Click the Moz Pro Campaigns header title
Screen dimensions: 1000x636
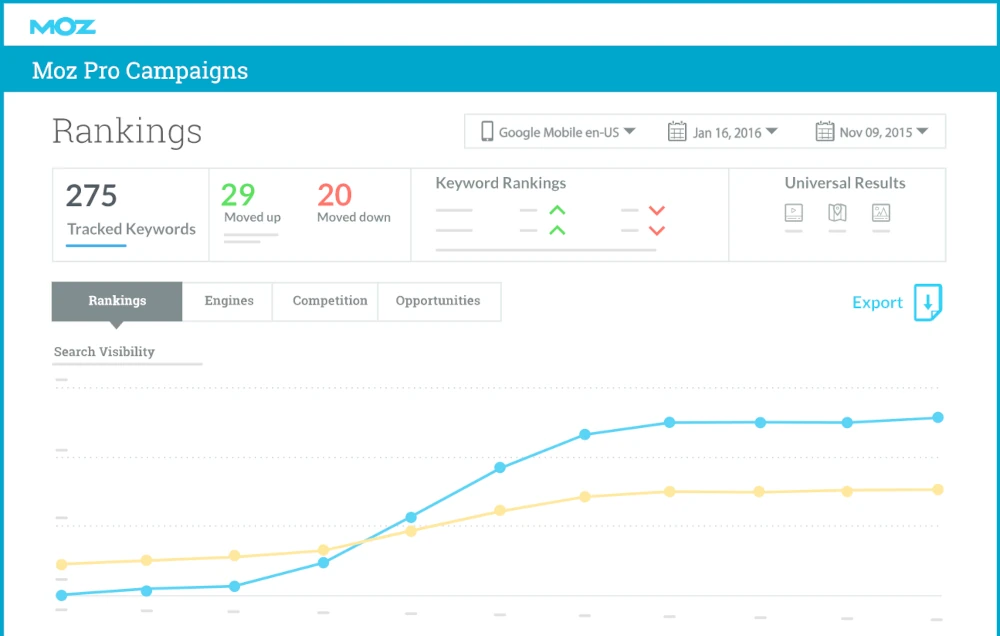(140, 70)
